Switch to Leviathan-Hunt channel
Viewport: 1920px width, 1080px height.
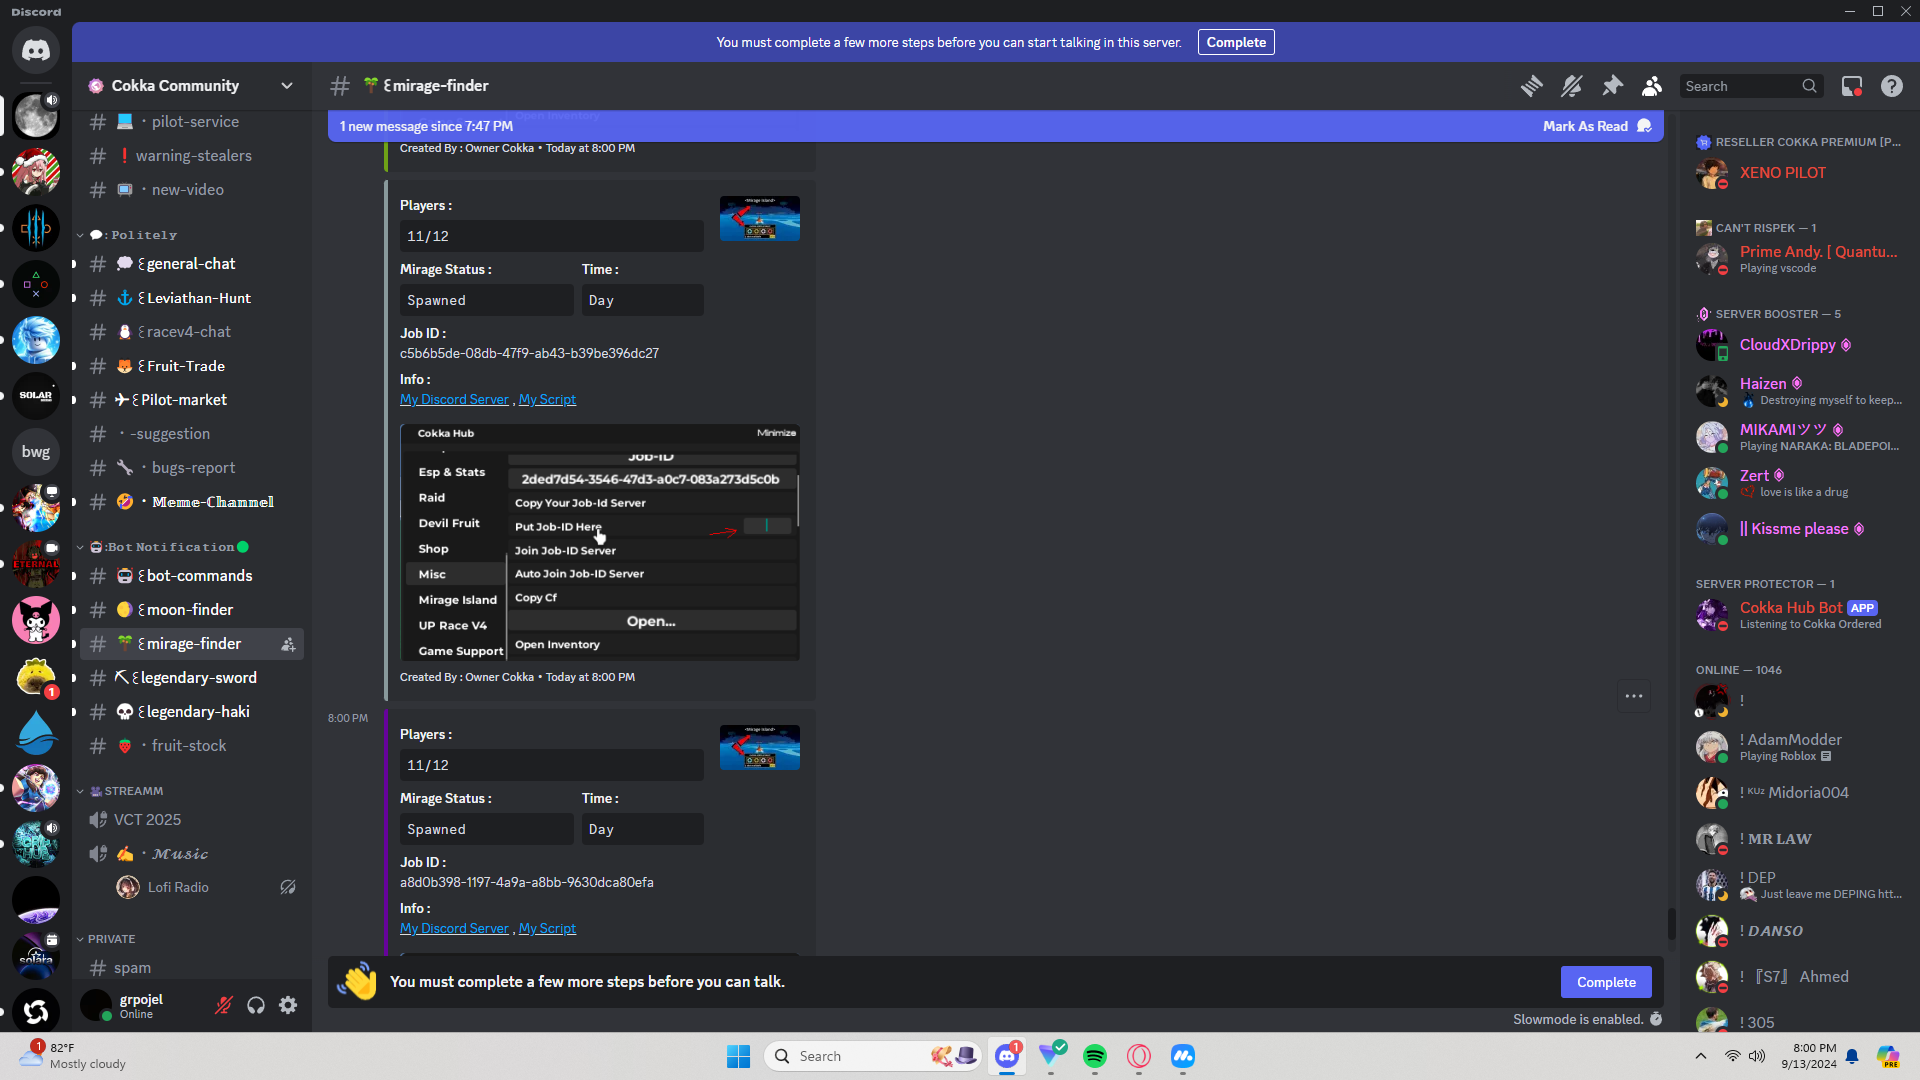pos(192,298)
